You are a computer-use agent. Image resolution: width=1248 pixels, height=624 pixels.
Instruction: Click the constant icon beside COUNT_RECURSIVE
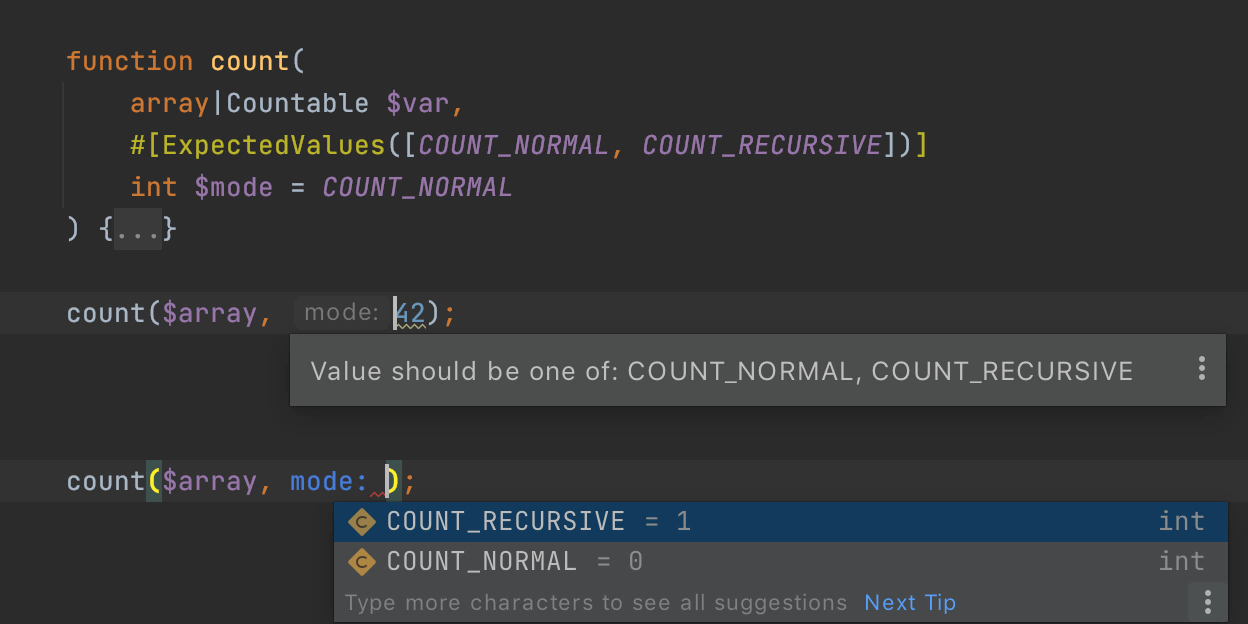[360, 522]
